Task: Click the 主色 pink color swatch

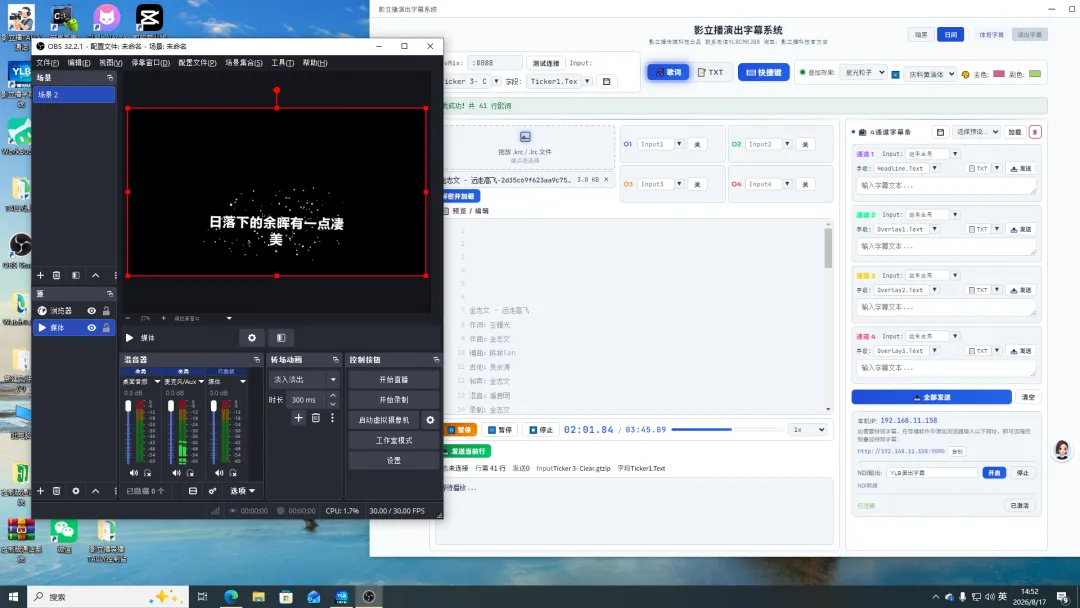Action: click(x=999, y=74)
